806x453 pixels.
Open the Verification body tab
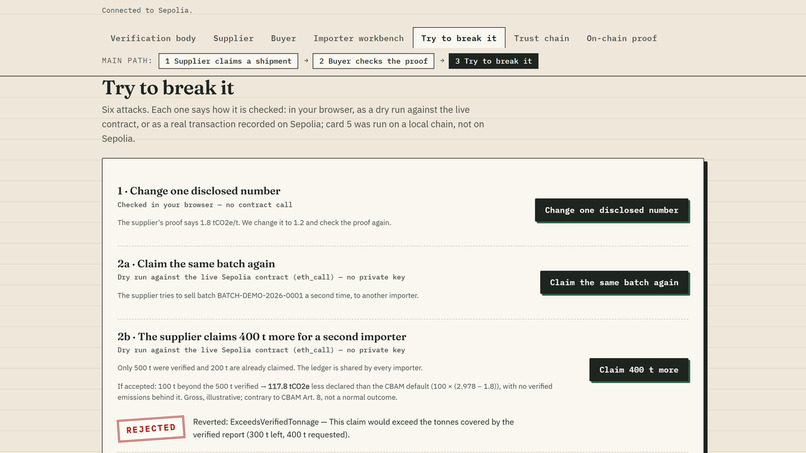point(153,38)
